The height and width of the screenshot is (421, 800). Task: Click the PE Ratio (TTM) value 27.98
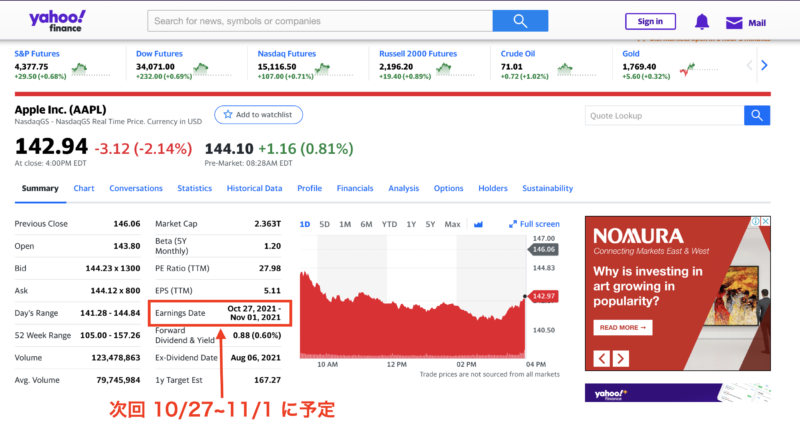pos(270,268)
